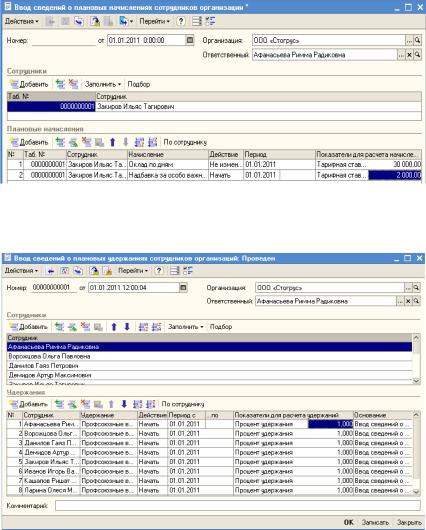Open calendar for deductions document date
The height and width of the screenshot is (530, 426).
183,288
